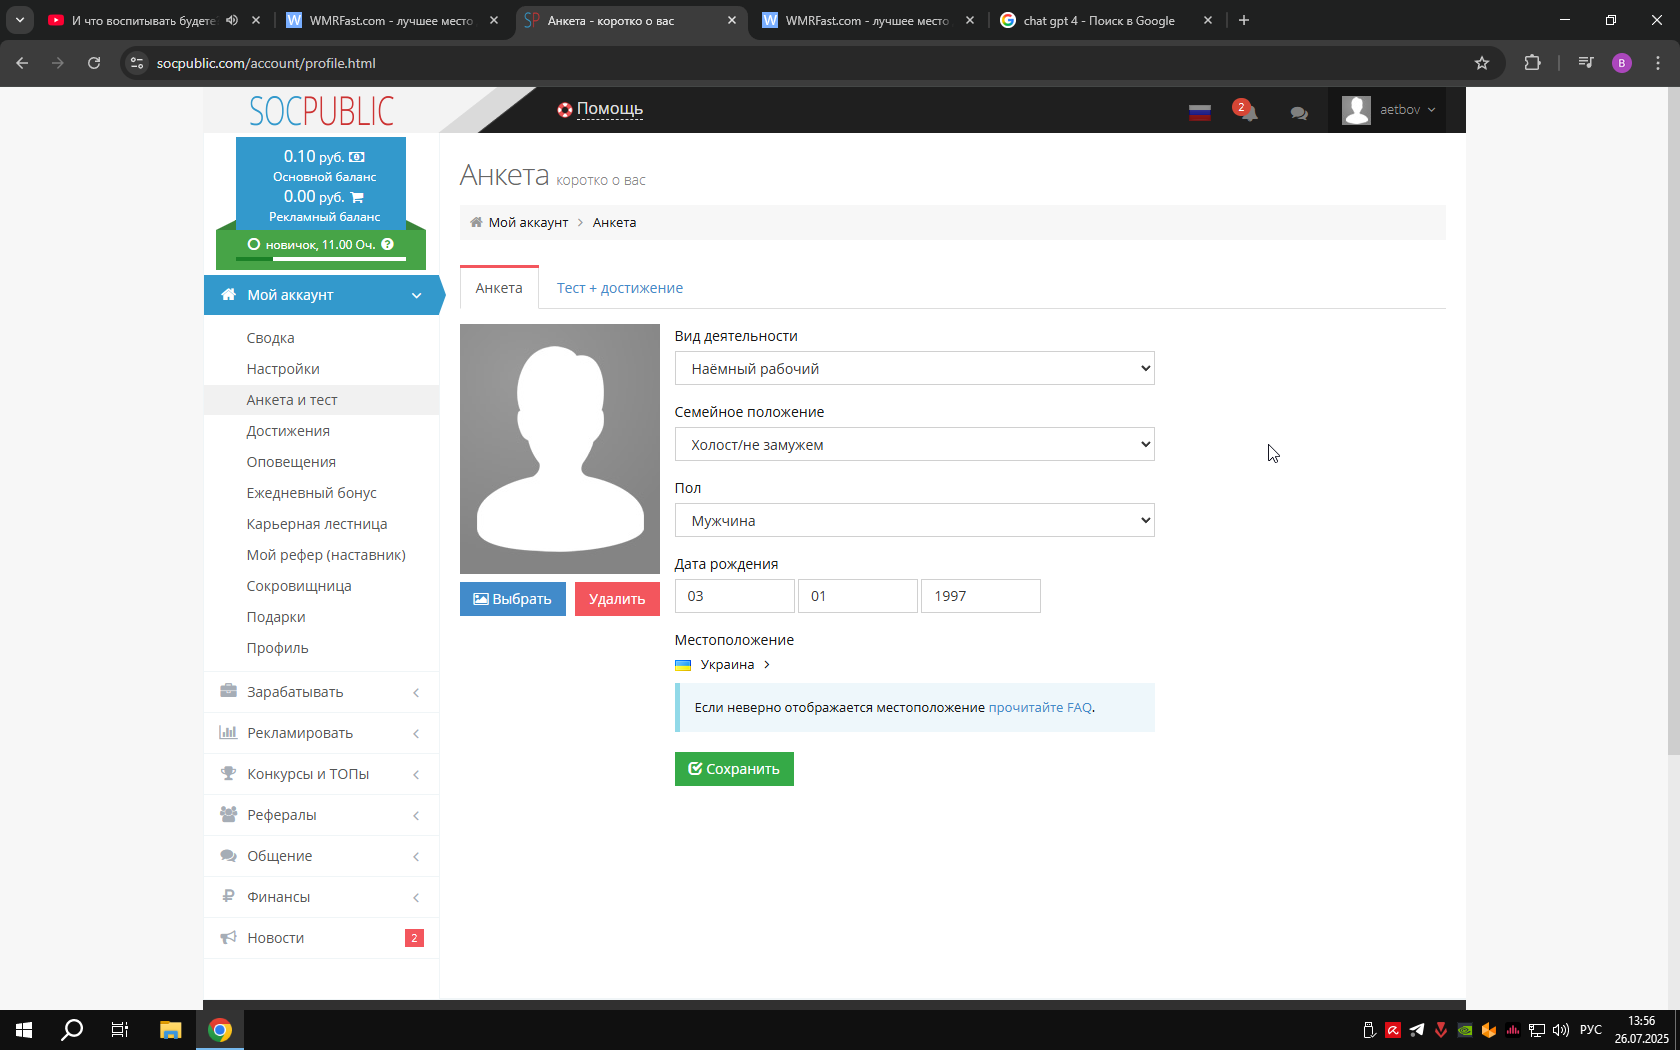The height and width of the screenshot is (1050, 1680).
Task: Click the briefcase icon next to Зарабатывать
Action: click(228, 691)
